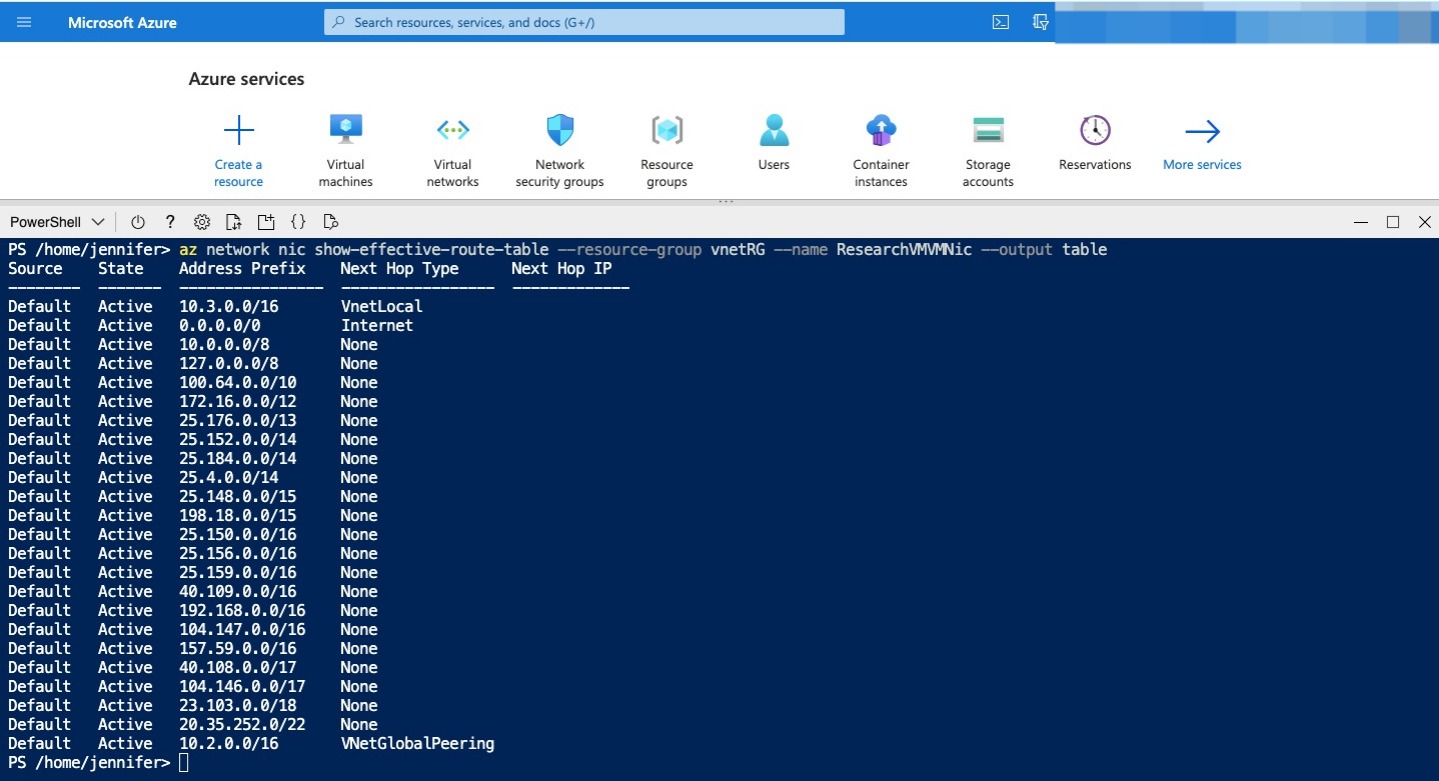Open the Network security groups shield icon
1439x781 pixels.
tap(560, 130)
